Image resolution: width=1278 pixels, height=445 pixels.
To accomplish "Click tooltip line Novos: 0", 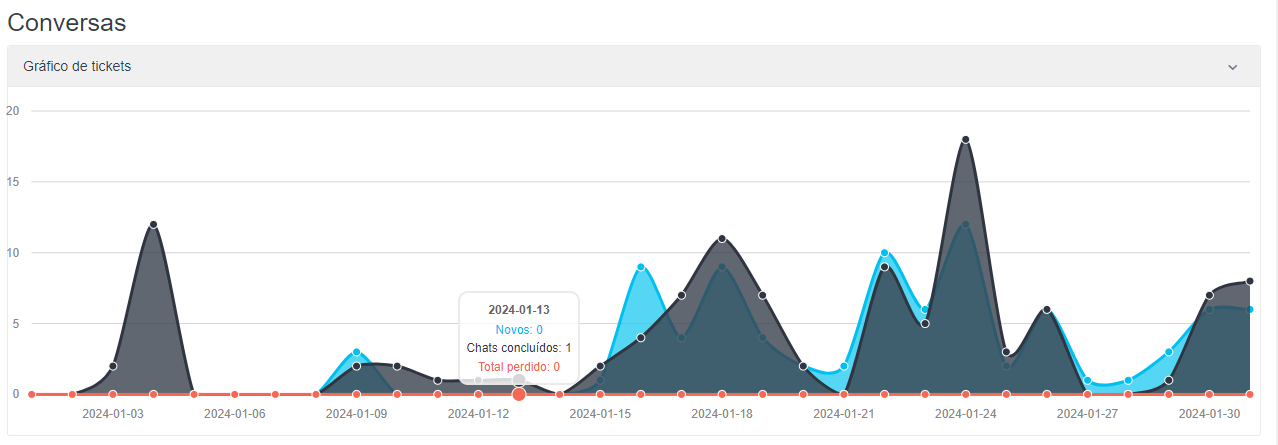I will pos(519,329).
